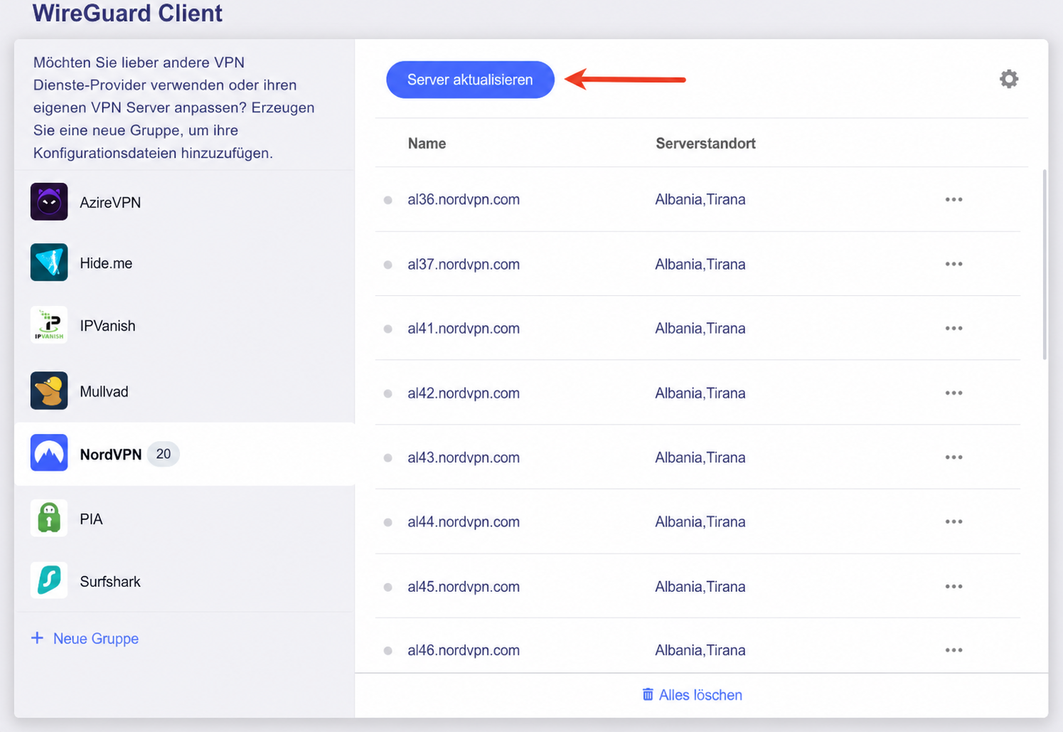Viewport: 1063px width, 732px height.
Task: Open more options for al36.nordvpn.com
Action: 954,199
